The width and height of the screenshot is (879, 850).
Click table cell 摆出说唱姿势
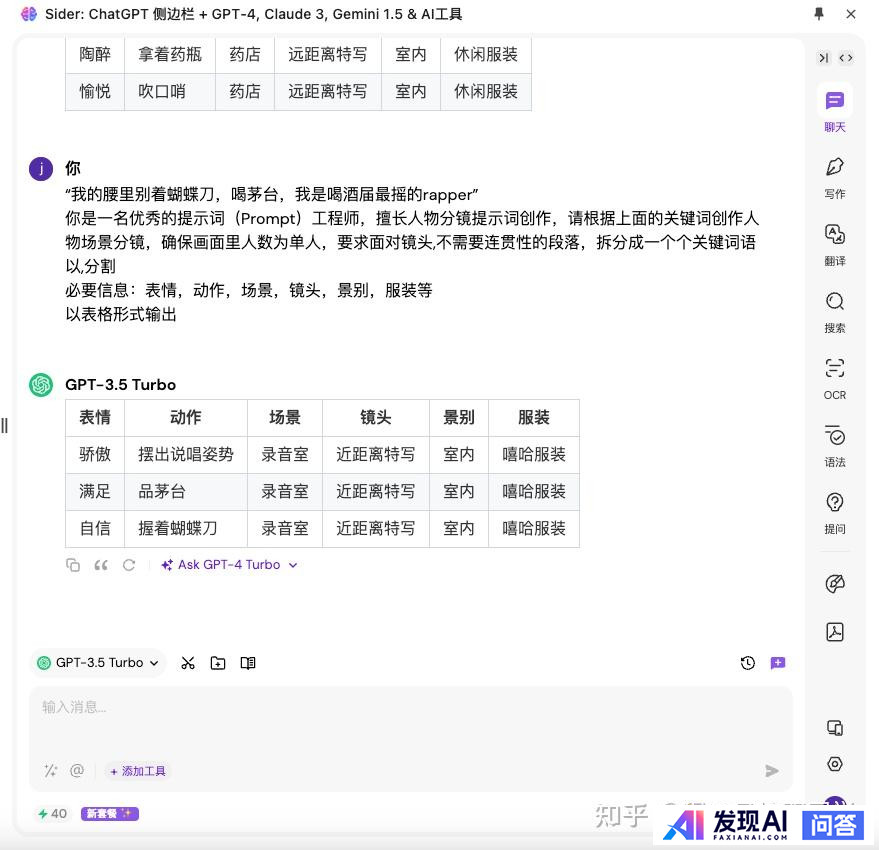click(x=186, y=454)
